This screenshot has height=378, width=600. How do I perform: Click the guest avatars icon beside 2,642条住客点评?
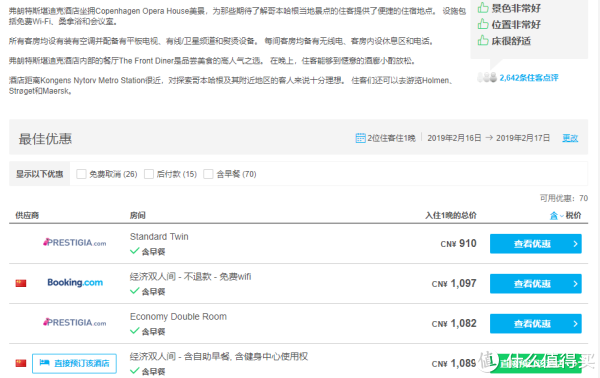point(487,78)
